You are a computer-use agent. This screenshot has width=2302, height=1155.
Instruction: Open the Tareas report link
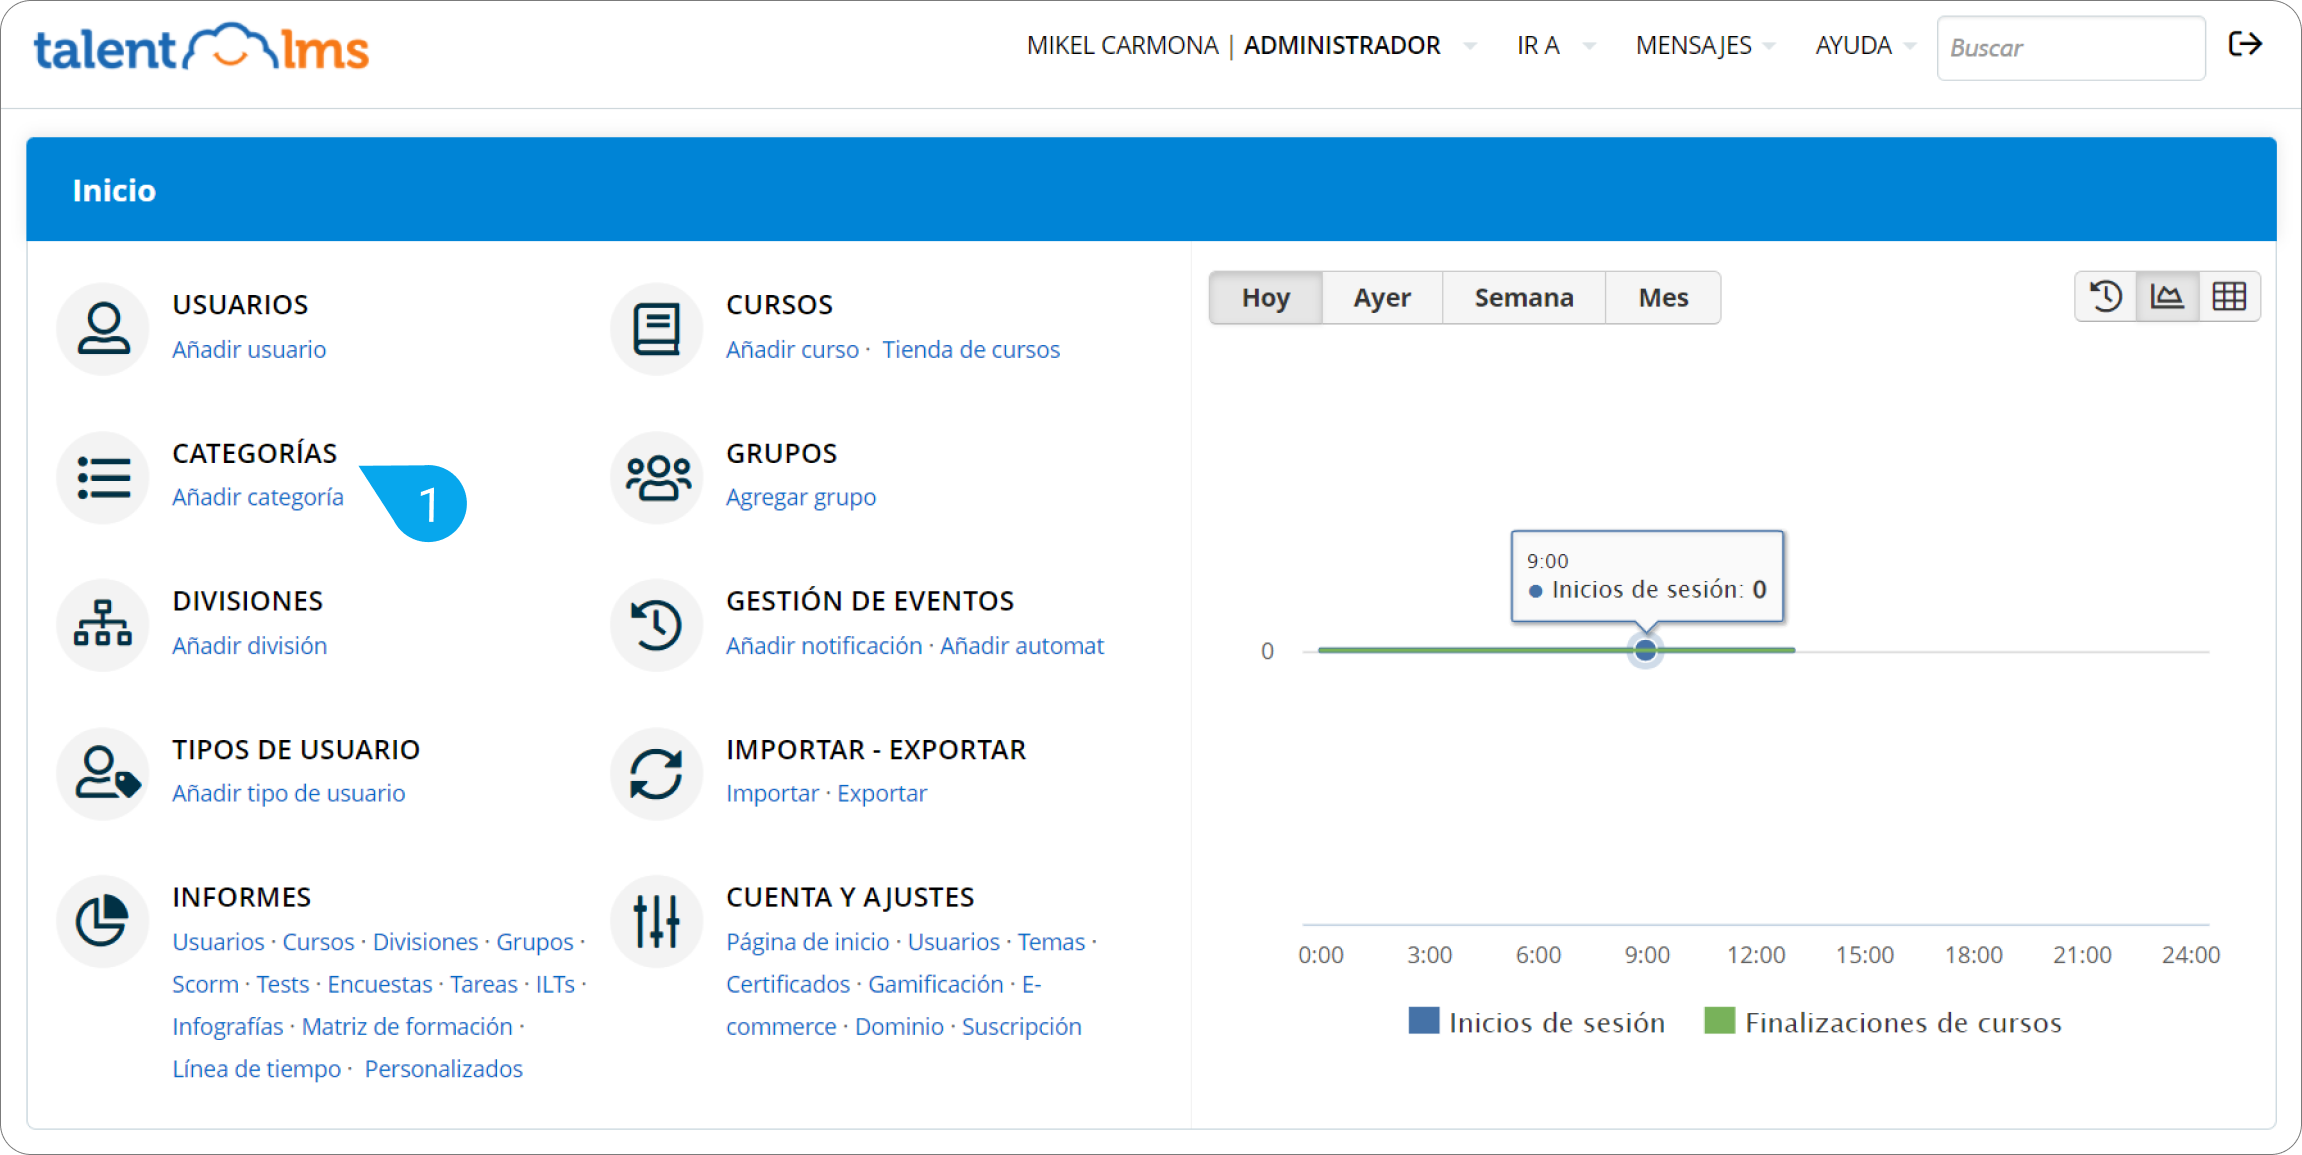(484, 984)
